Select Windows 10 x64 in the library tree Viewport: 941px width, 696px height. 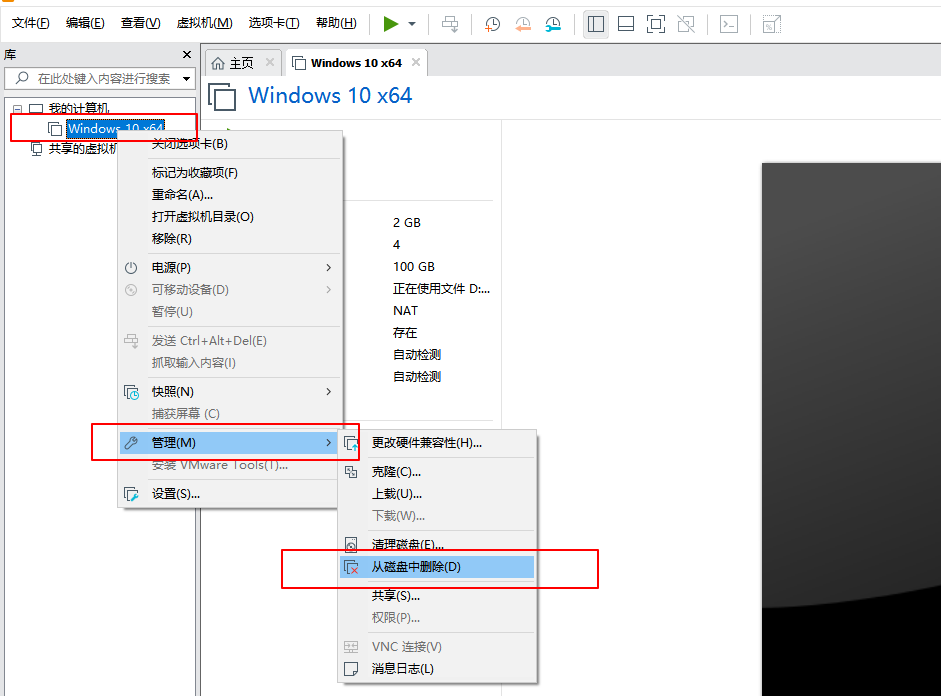(115, 128)
